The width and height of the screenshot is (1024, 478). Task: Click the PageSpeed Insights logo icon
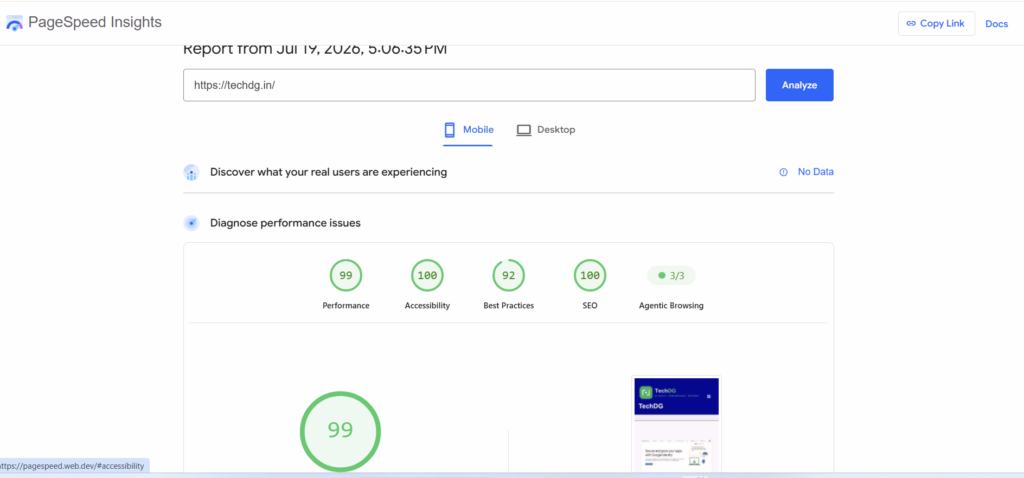point(14,24)
